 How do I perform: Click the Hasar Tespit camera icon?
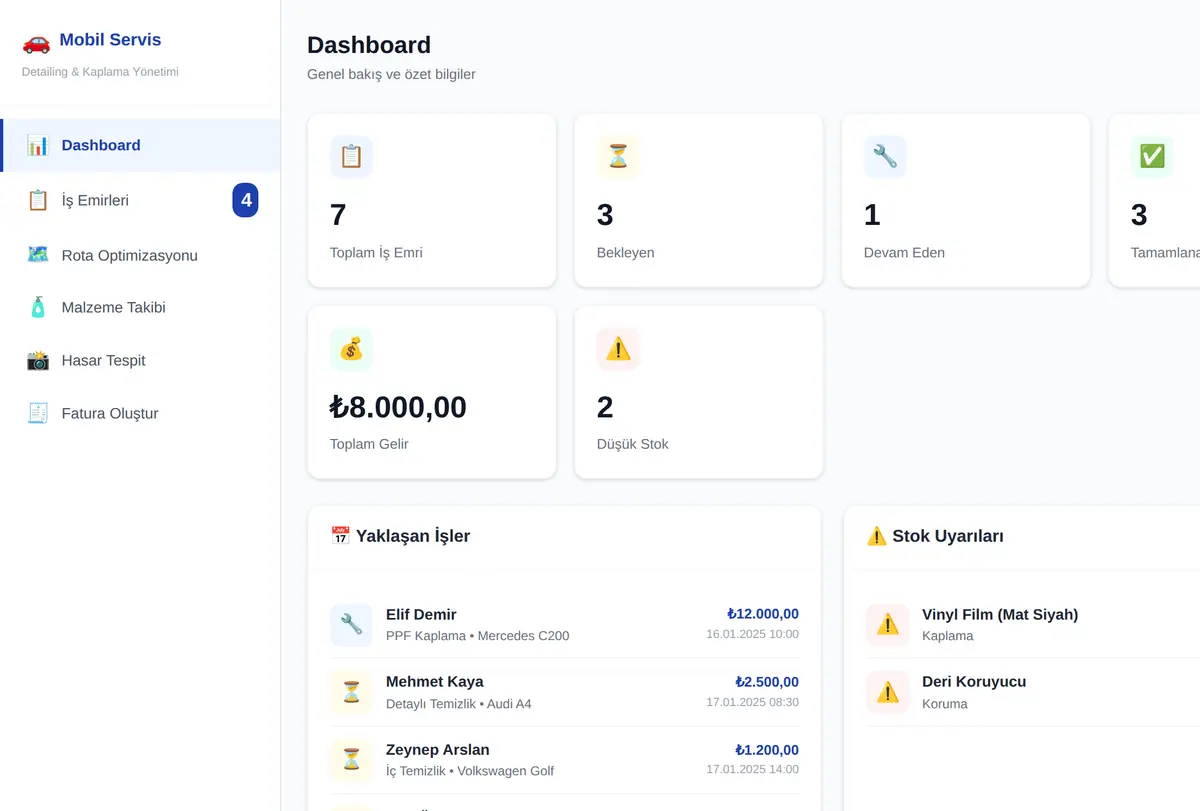coord(38,360)
